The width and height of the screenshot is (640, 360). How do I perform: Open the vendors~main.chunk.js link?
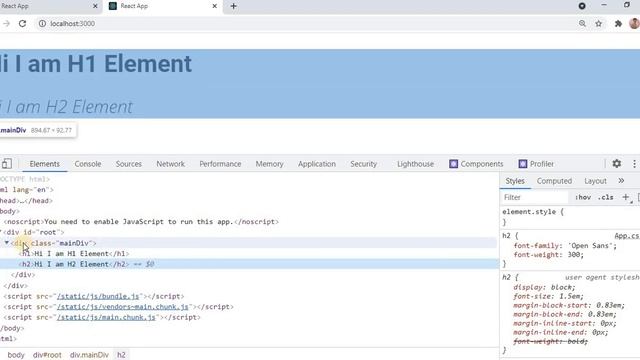pyautogui.click(x=122, y=307)
